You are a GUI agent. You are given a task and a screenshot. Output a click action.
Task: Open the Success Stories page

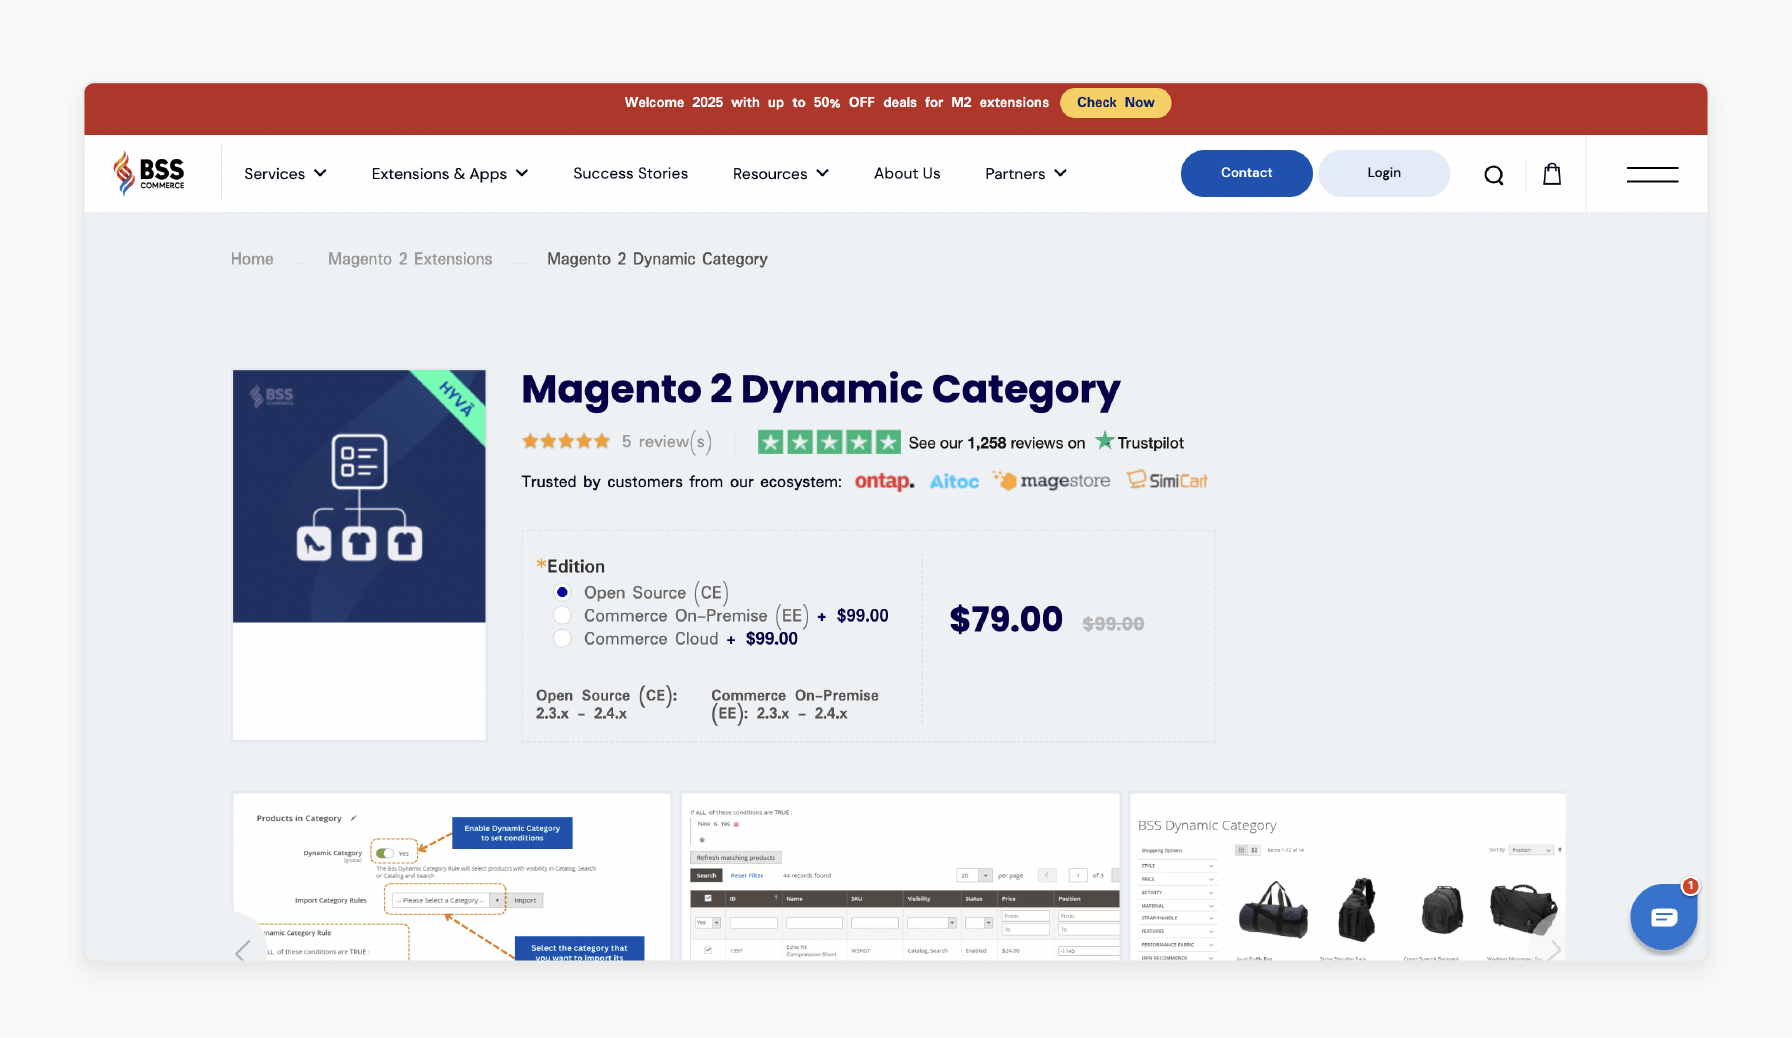tap(630, 173)
